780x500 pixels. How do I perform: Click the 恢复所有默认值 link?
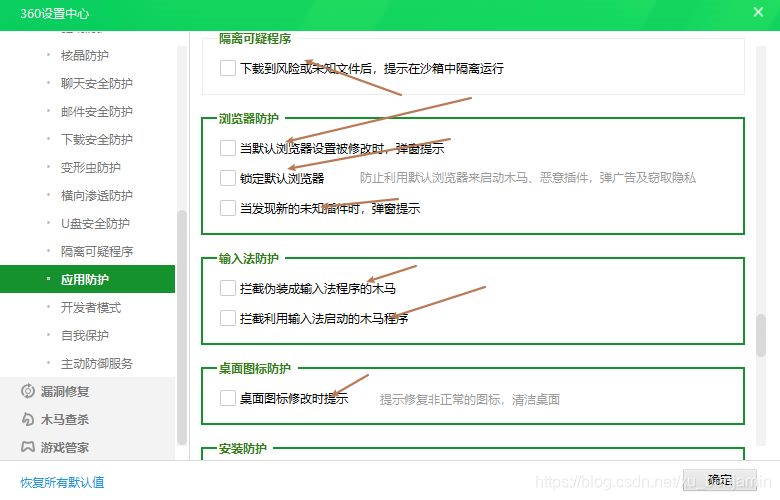(62, 482)
